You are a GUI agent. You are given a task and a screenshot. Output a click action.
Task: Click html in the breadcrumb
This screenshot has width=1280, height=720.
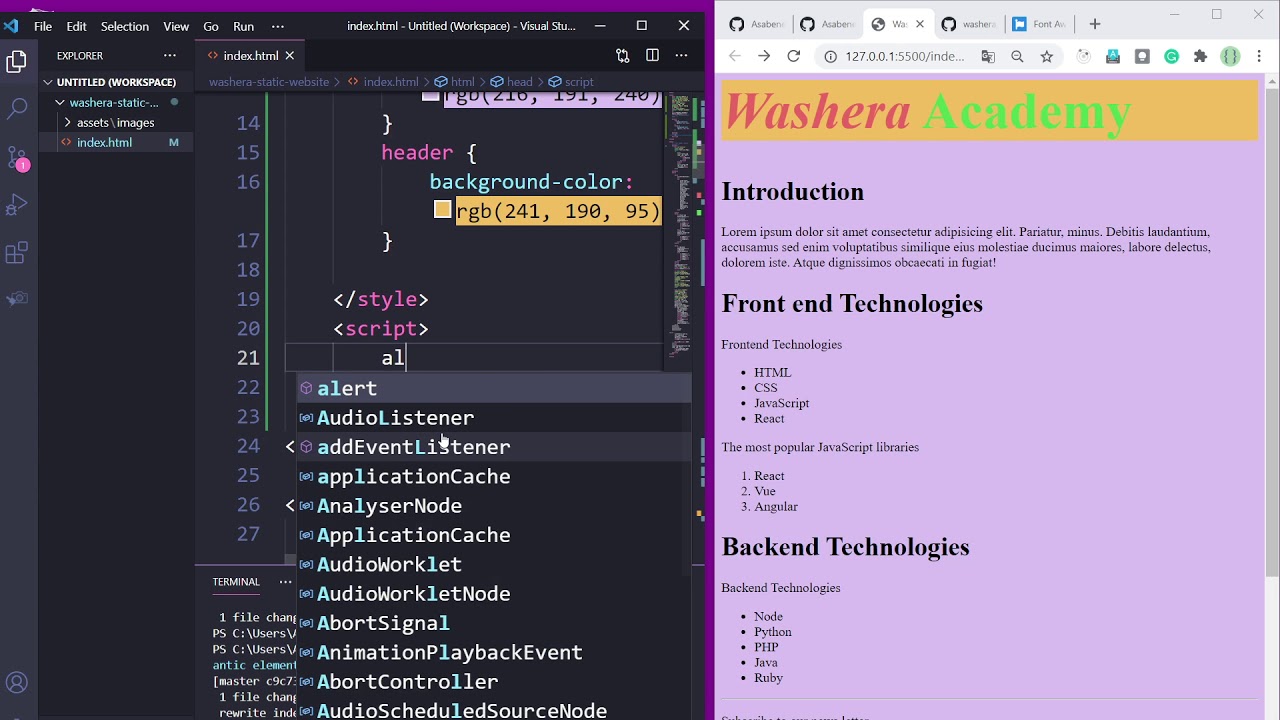click(x=463, y=82)
